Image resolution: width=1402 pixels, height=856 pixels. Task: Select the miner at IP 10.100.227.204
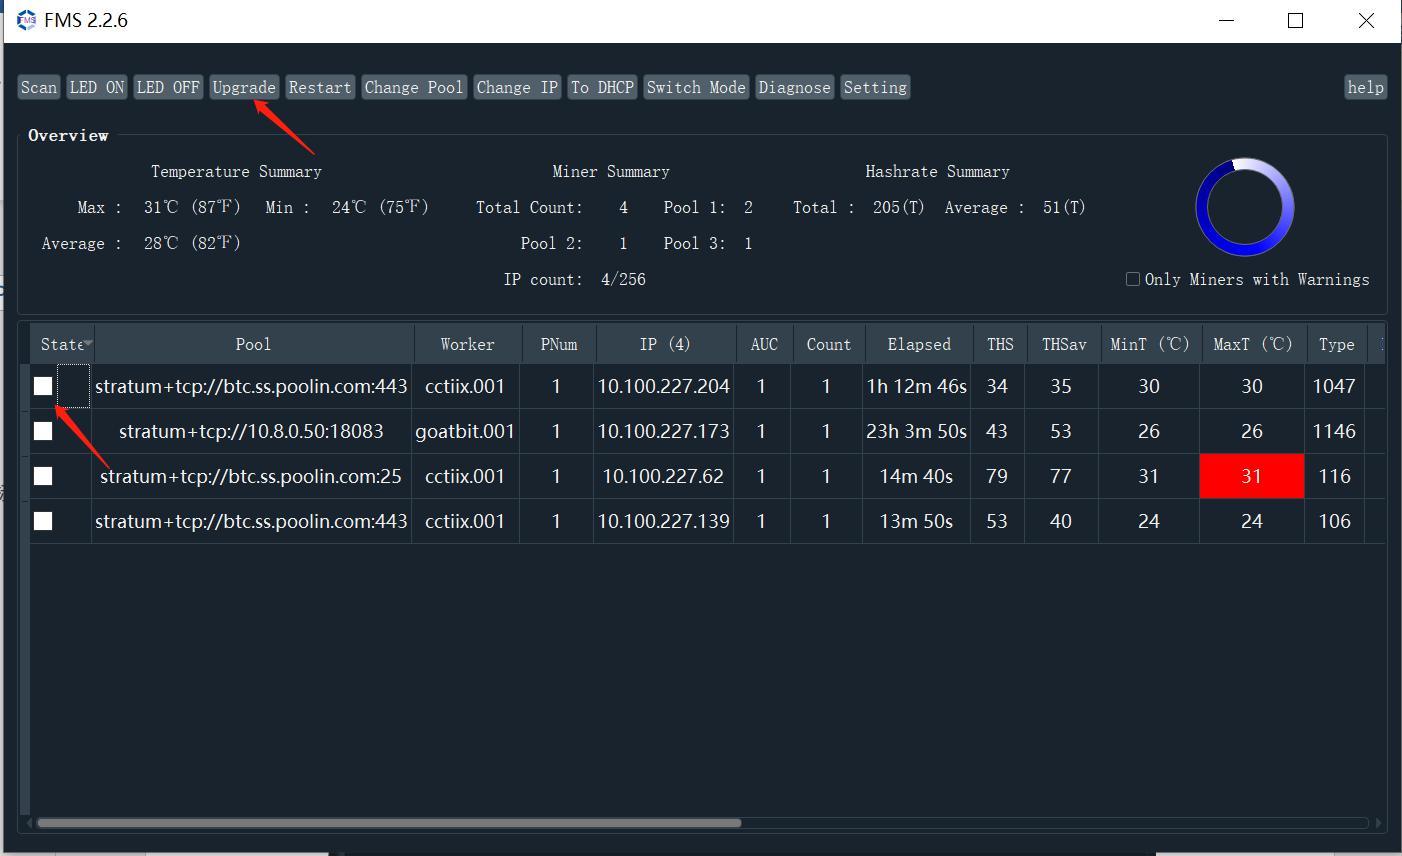[43, 386]
